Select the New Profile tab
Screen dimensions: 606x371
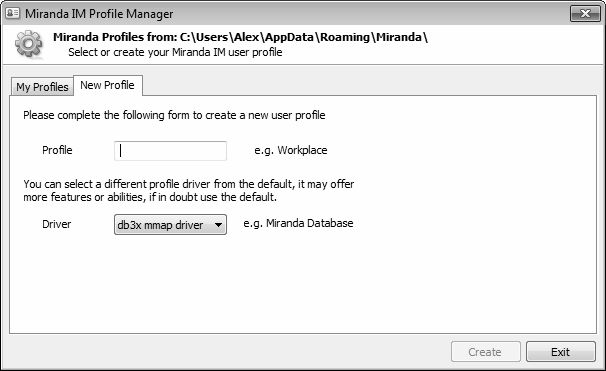point(108,85)
